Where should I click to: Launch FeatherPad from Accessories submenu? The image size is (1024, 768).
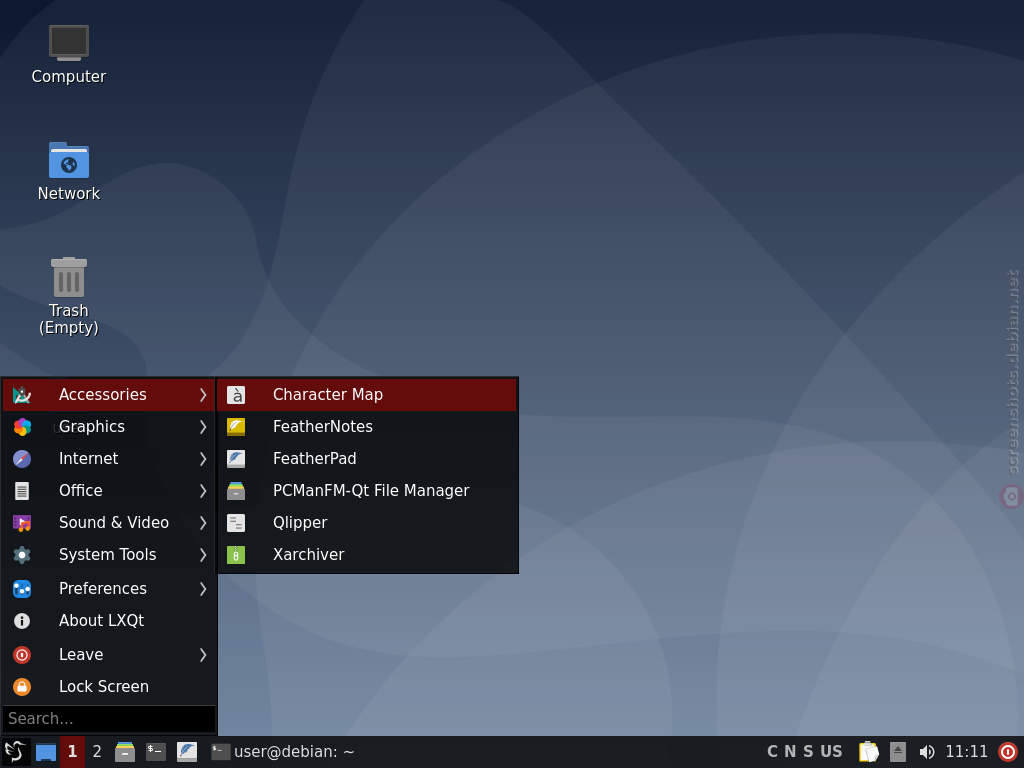coord(367,458)
